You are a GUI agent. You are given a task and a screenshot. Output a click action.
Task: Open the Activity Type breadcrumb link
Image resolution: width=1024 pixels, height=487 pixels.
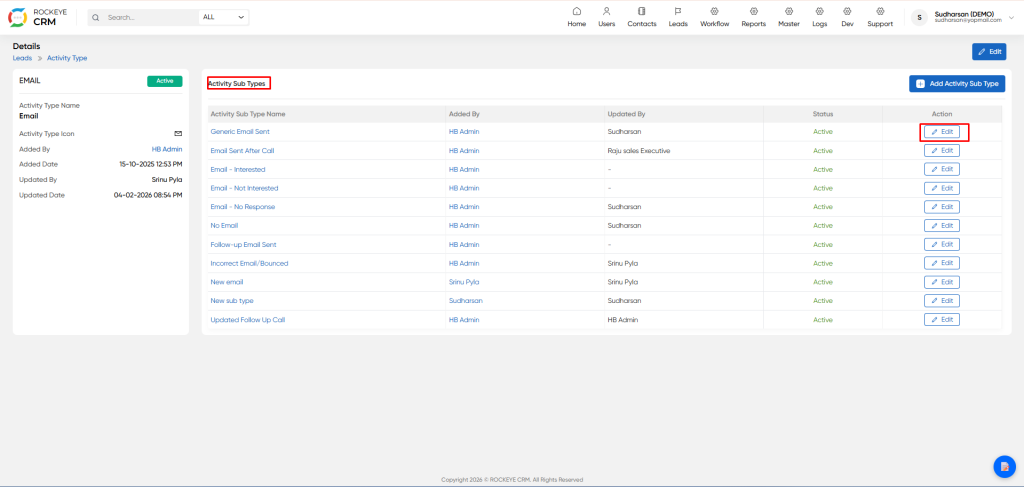coord(67,58)
